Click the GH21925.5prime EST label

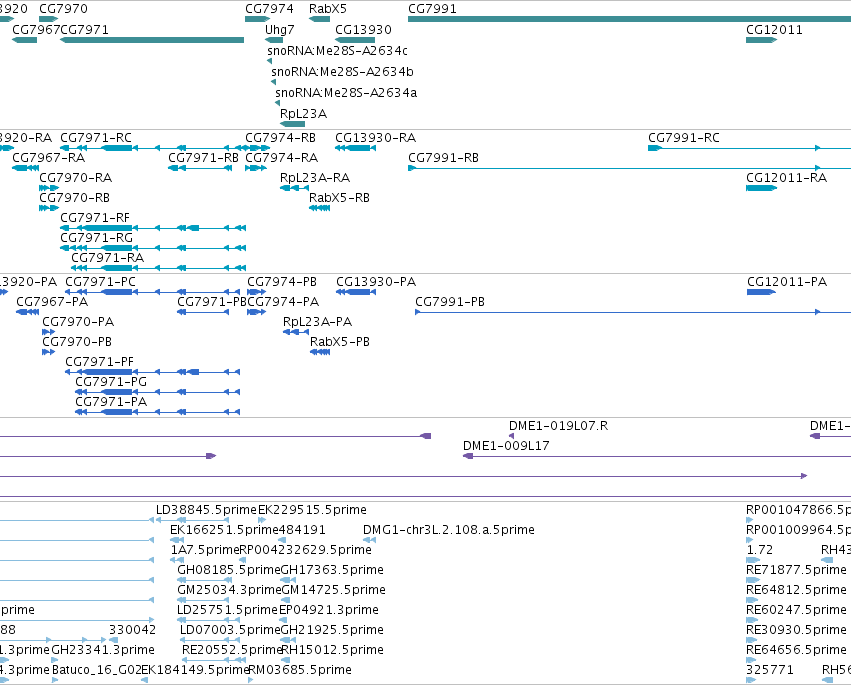(x=332, y=631)
